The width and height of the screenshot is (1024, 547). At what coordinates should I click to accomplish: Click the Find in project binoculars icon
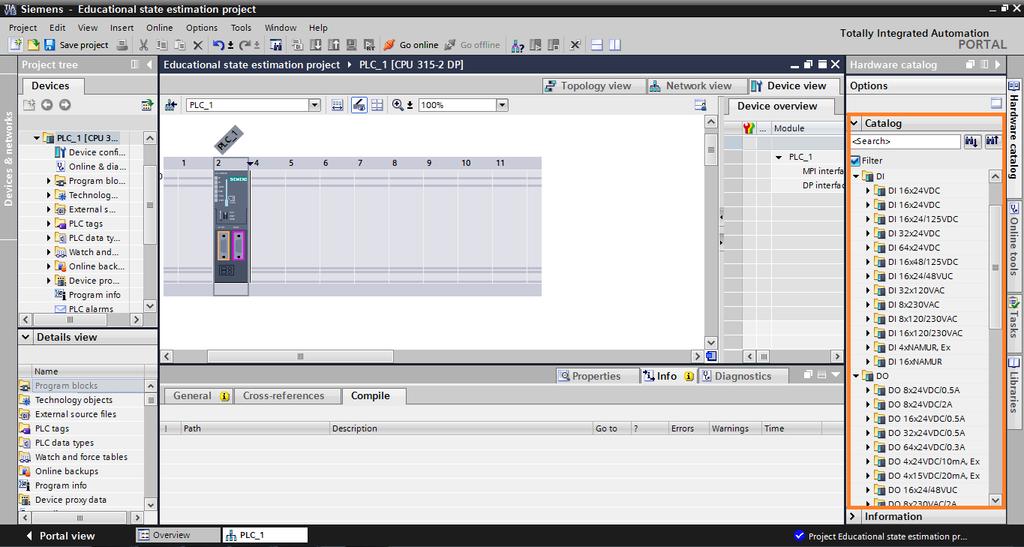point(276,45)
